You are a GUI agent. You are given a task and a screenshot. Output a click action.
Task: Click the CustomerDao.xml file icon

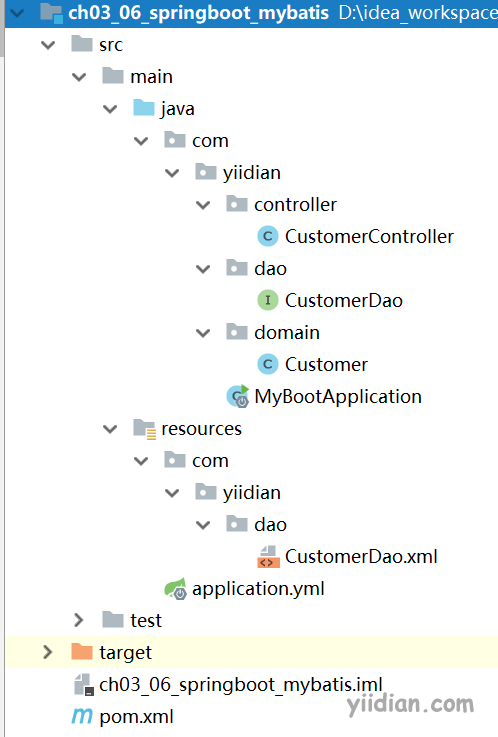[x=268, y=557]
